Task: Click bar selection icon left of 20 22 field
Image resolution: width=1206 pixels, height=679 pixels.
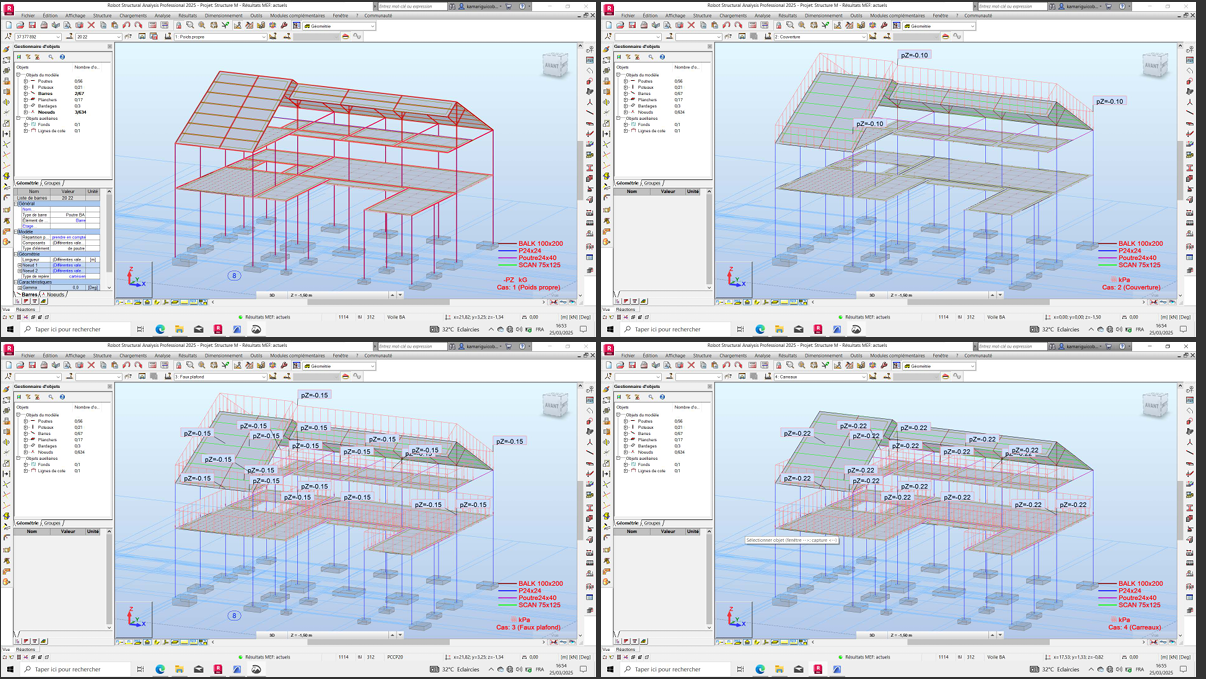Action: (69, 37)
